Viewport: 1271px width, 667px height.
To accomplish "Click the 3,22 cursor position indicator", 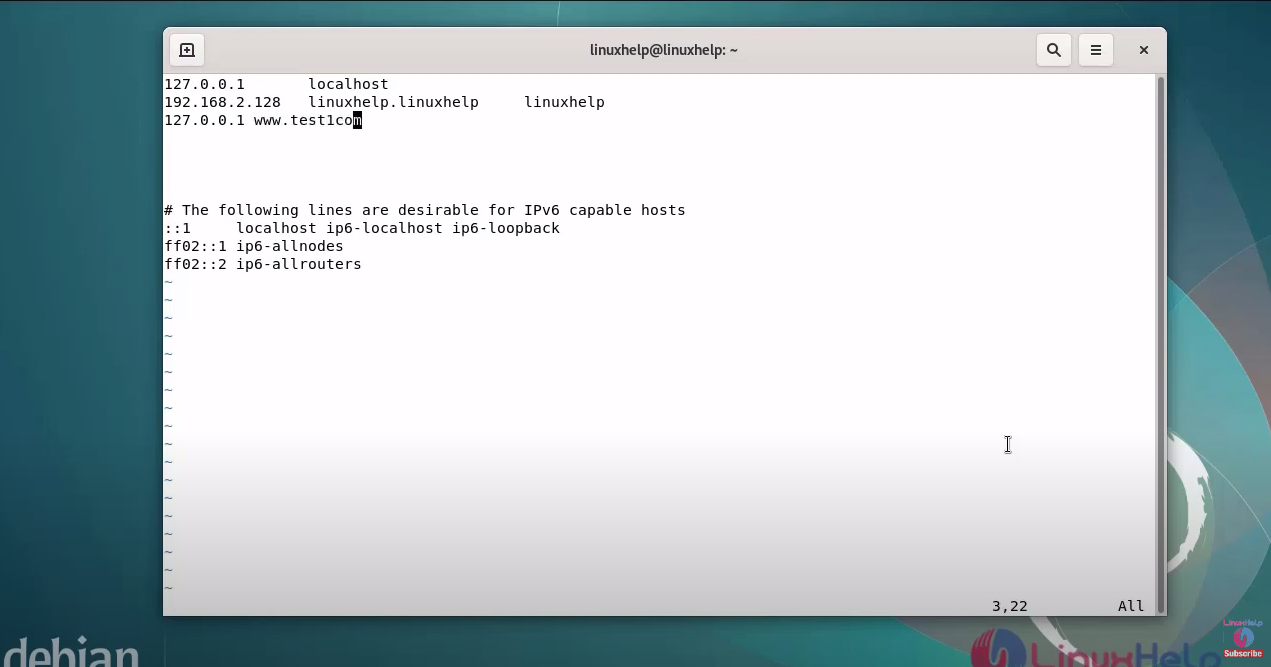I will pos(1009,606).
